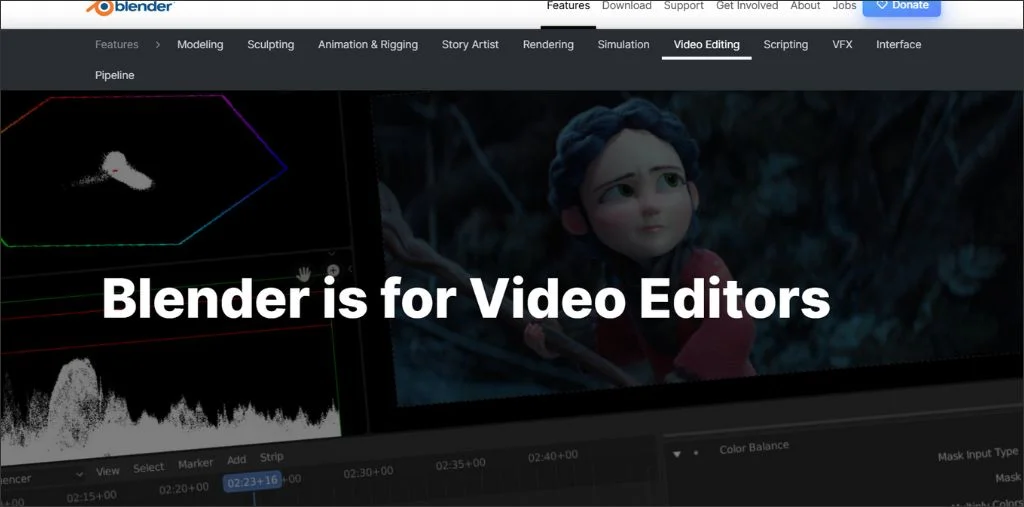Click the breadcrumb chevron separator after Features
Viewport: 1024px width, 507px height.
157,44
